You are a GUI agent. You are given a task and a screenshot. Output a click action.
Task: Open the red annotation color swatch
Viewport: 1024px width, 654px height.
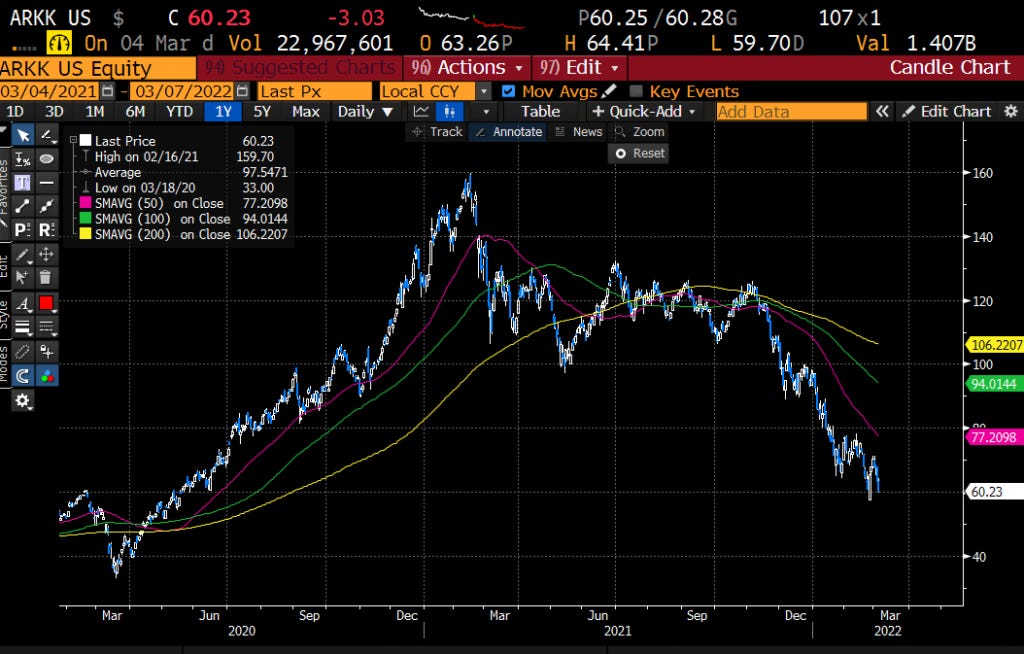[x=46, y=303]
